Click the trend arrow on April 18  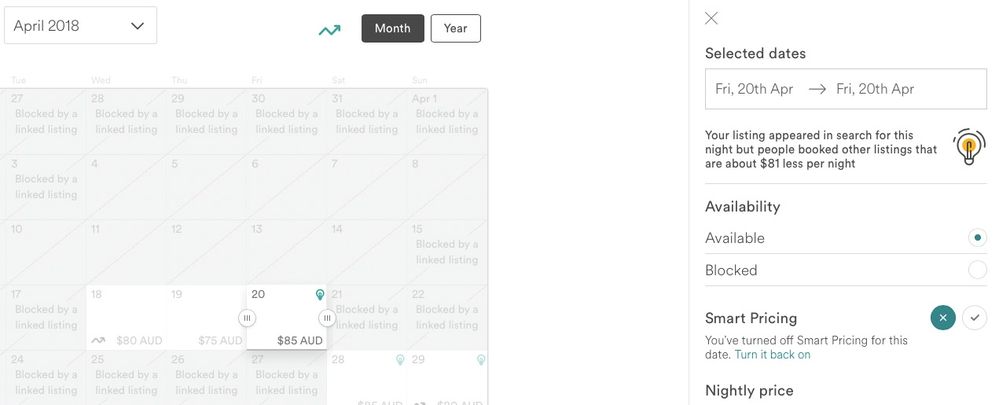(99, 341)
